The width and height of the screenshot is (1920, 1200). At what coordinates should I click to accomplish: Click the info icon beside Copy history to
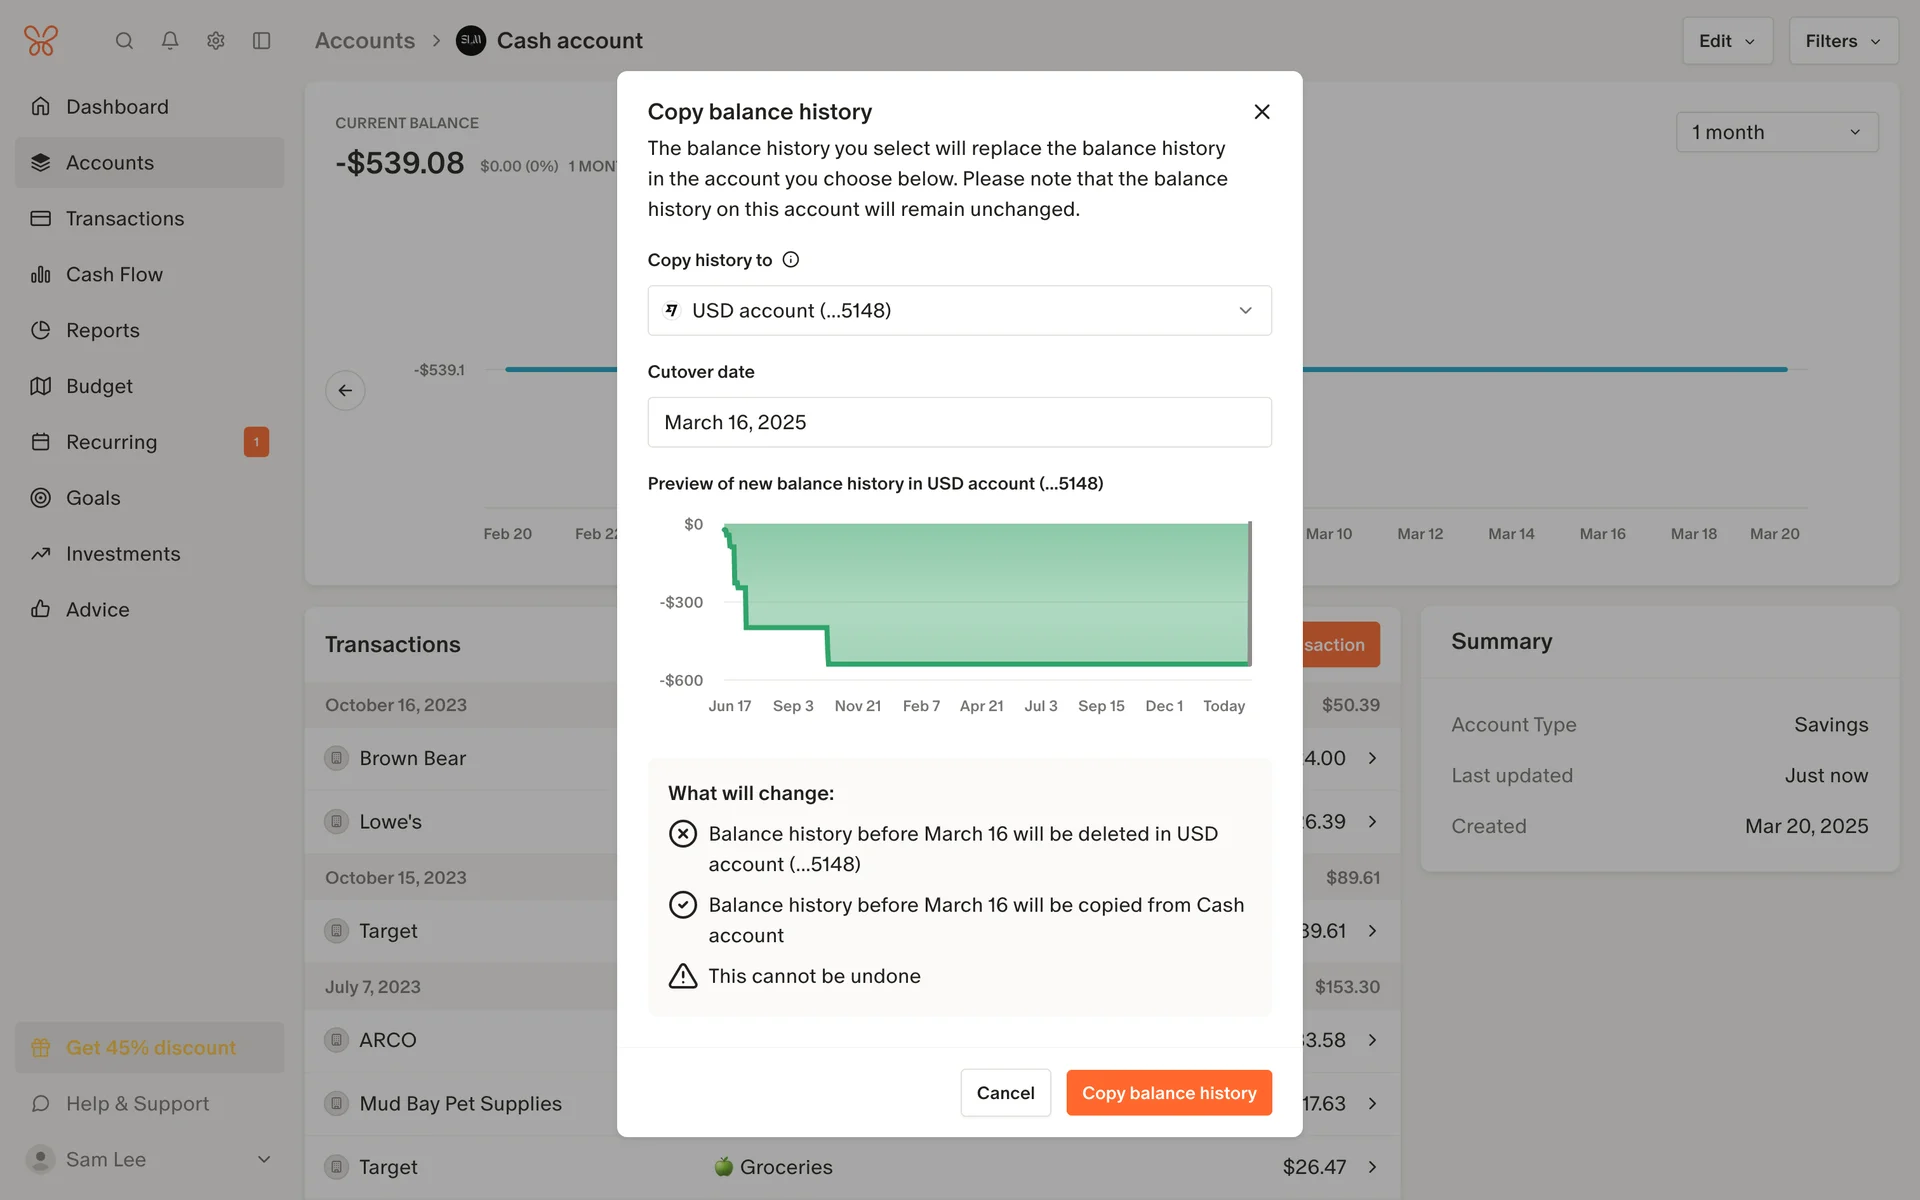[791, 260]
